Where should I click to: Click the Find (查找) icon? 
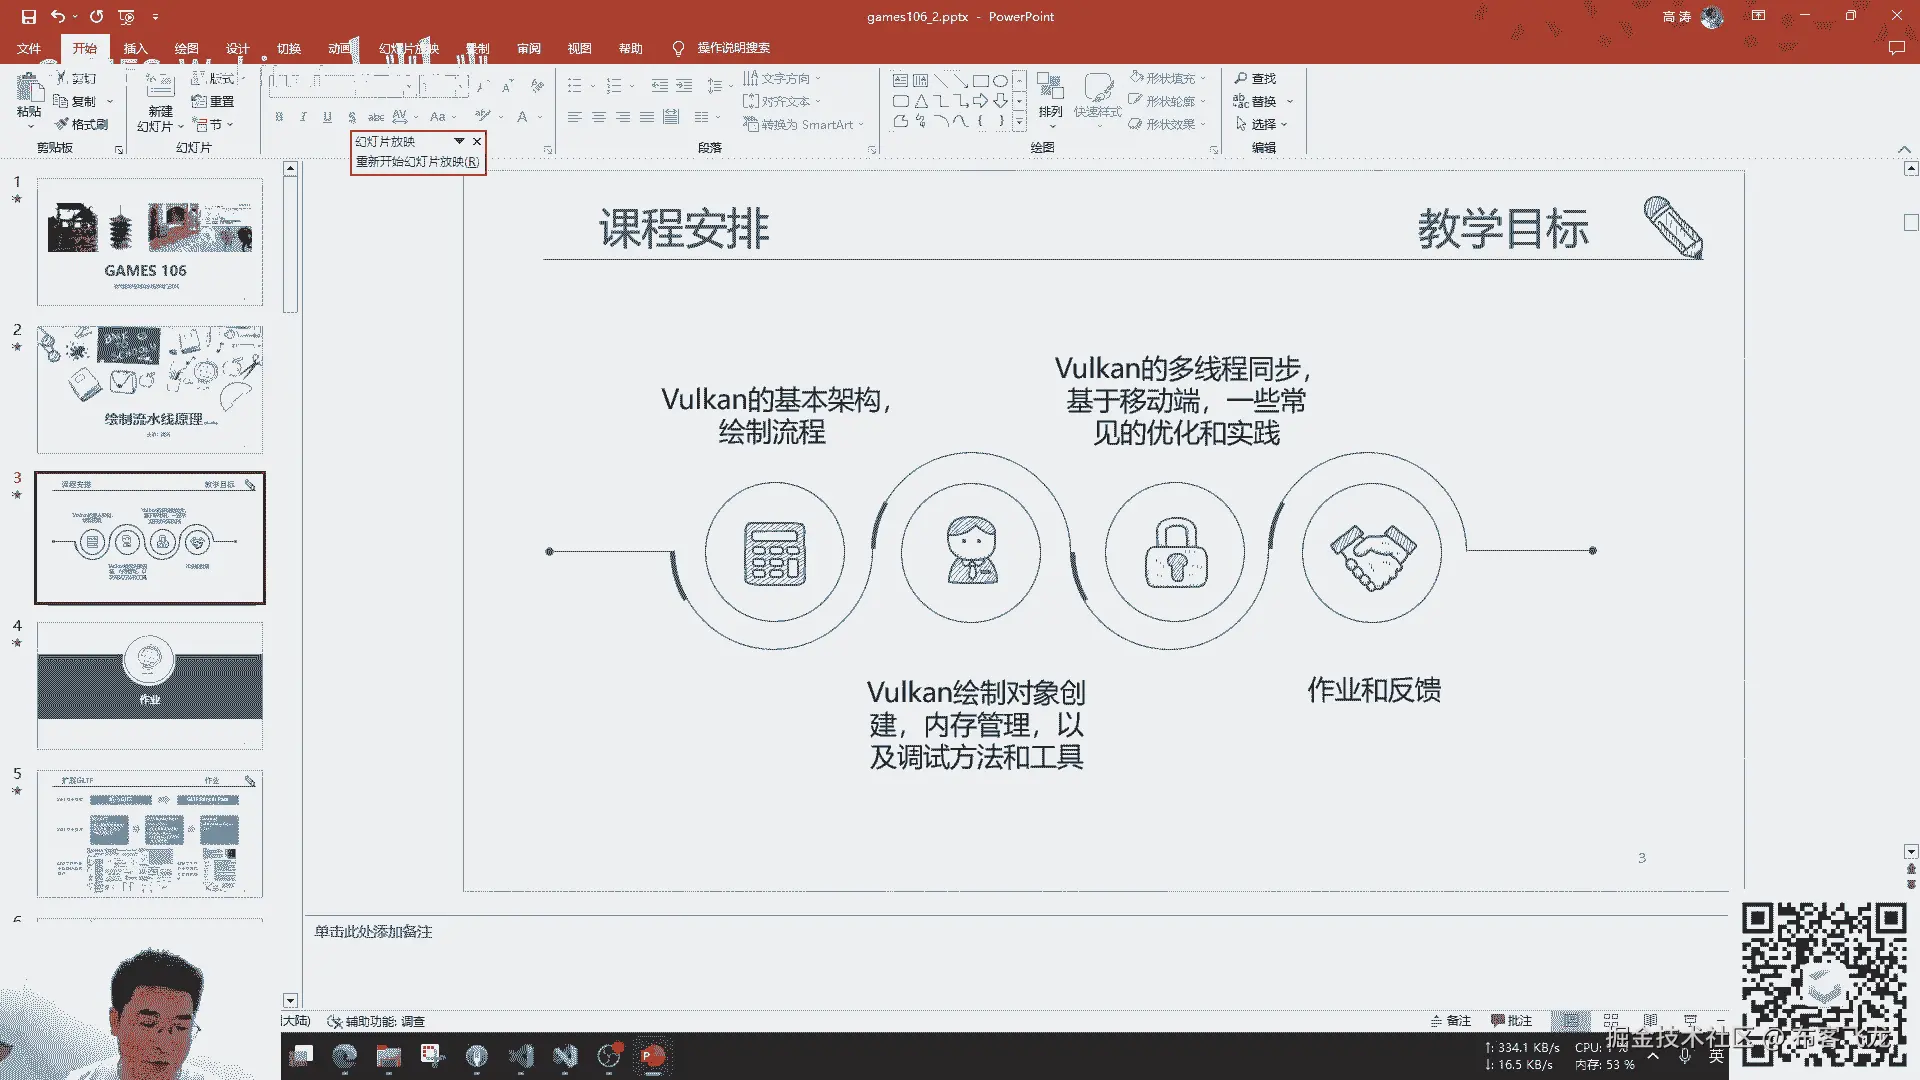[1241, 78]
